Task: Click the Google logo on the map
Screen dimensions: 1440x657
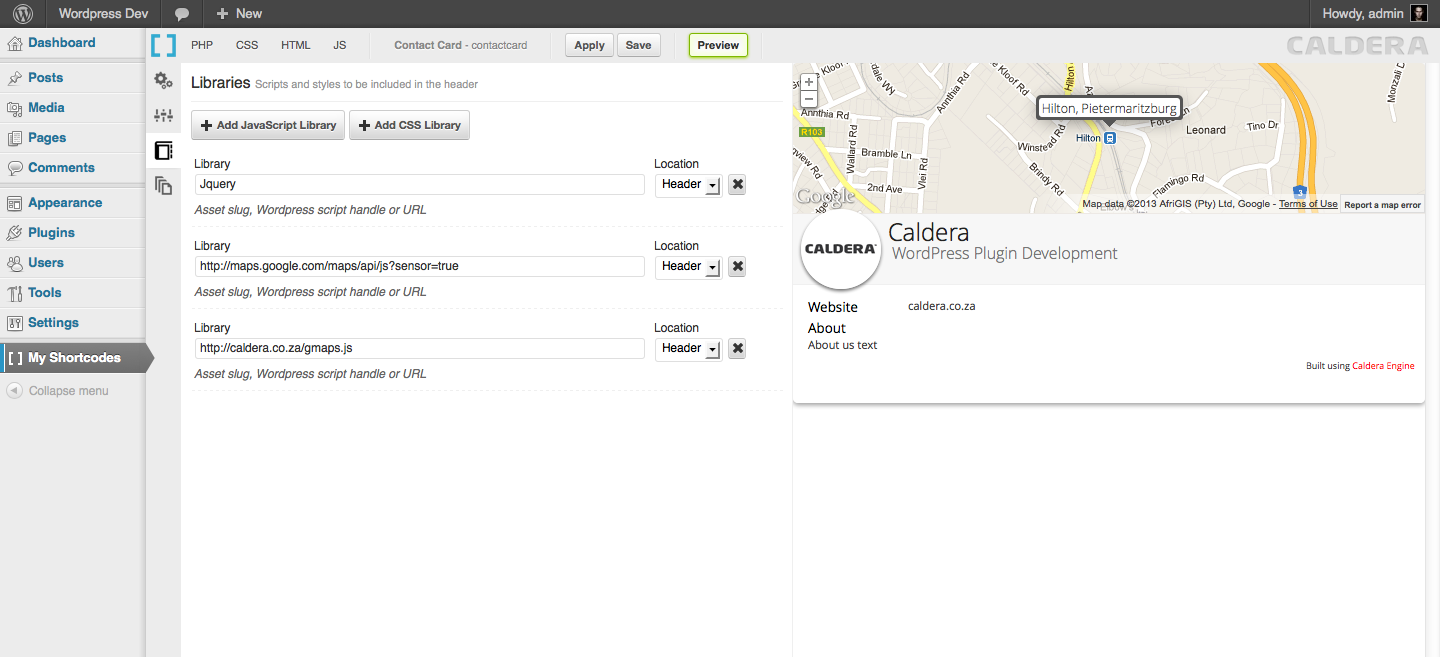Action: click(x=825, y=197)
